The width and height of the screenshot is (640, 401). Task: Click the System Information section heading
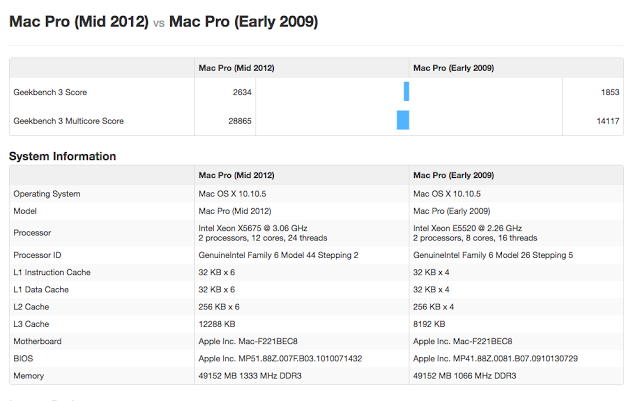[62, 156]
